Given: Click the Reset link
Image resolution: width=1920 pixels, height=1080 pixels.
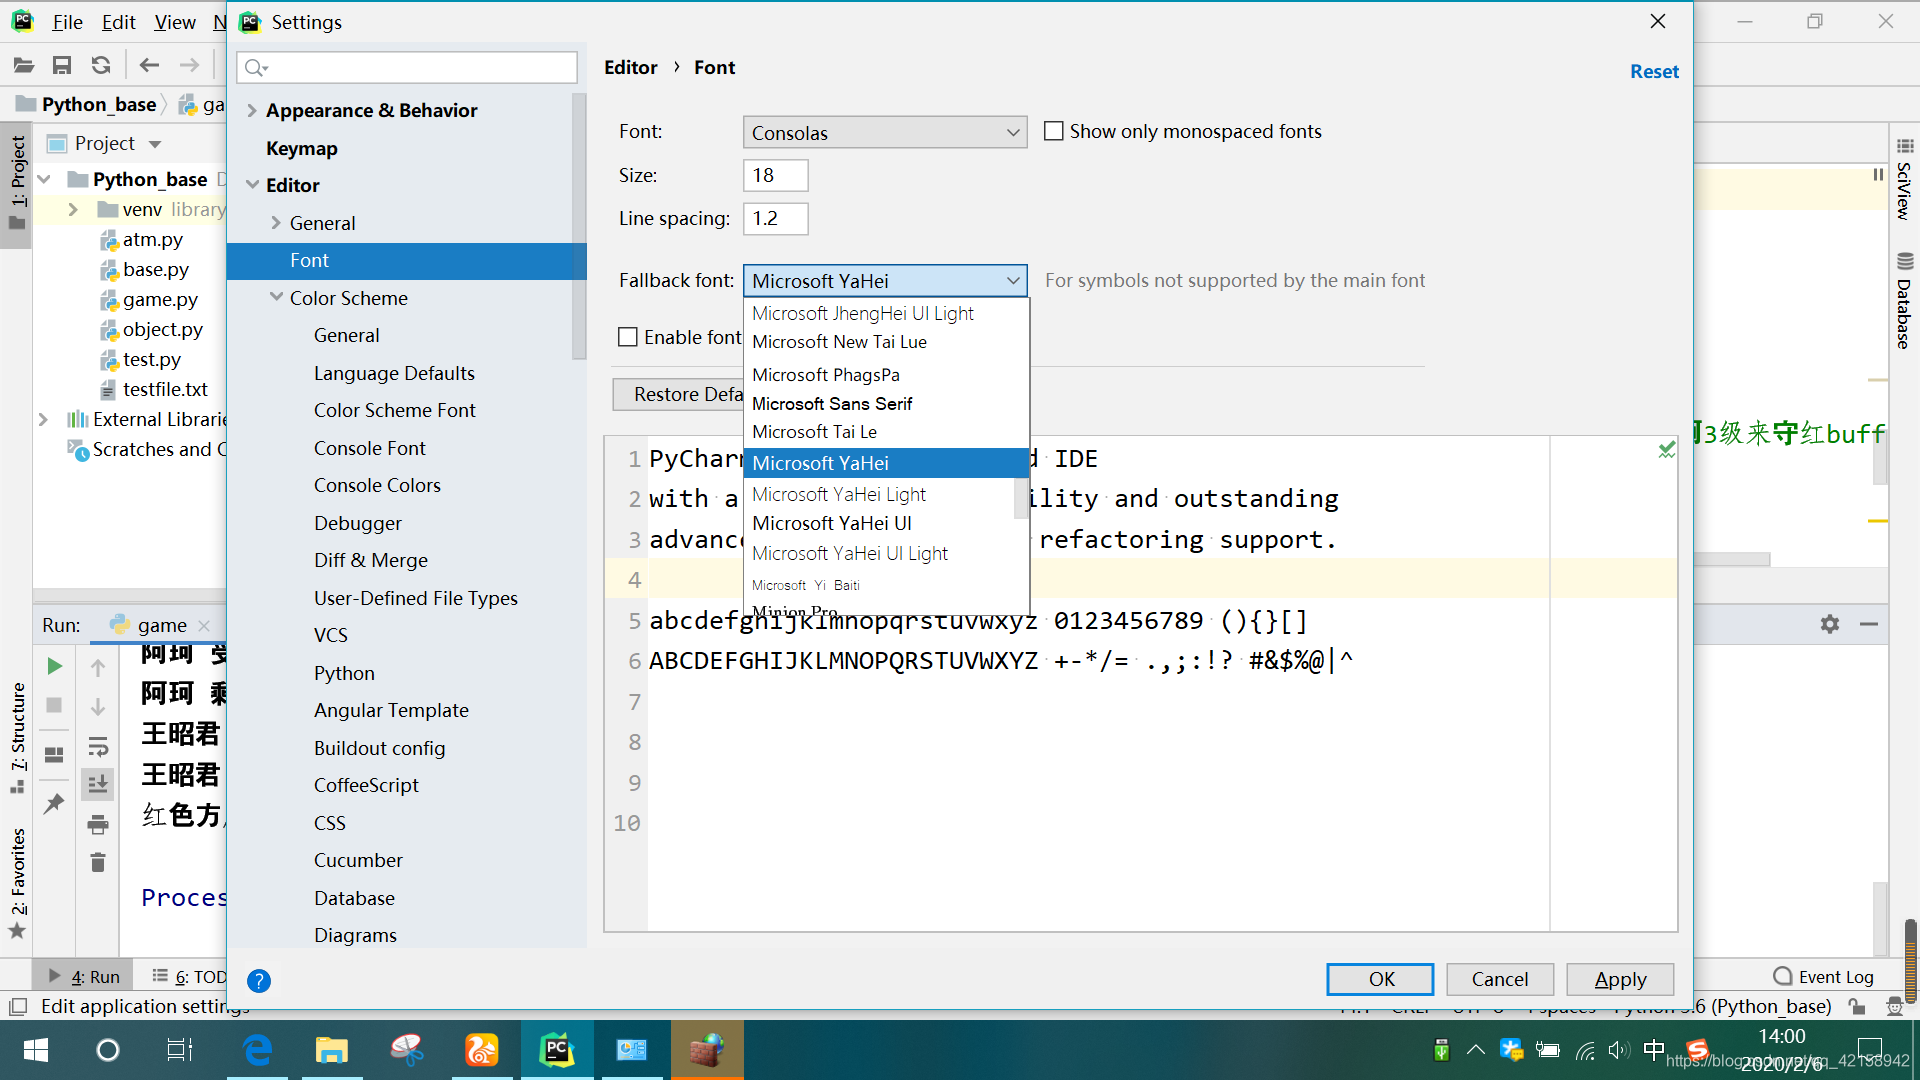Looking at the screenshot, I should 1654,71.
